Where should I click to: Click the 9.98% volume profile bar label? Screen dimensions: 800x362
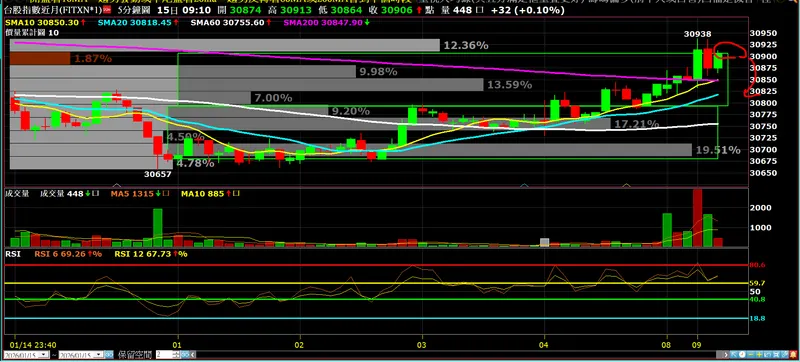tap(378, 72)
